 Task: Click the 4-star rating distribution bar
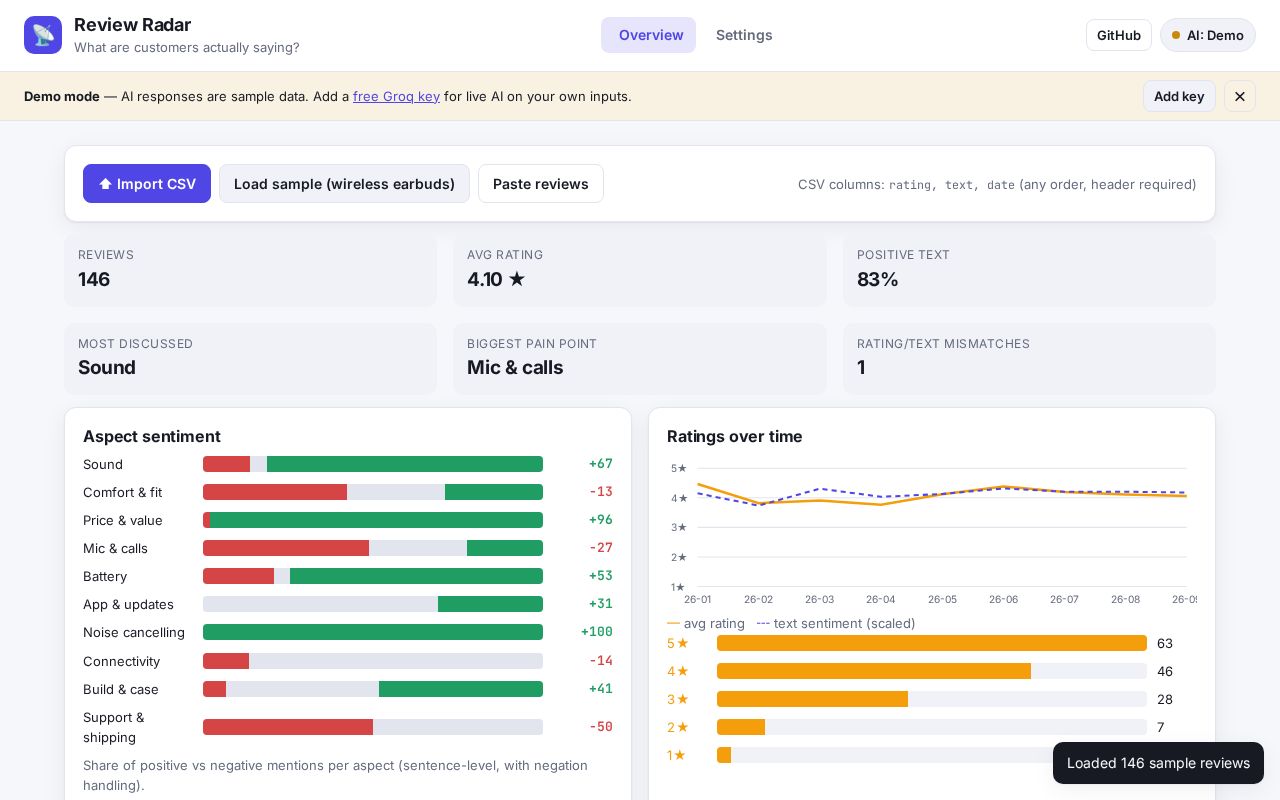pos(932,671)
